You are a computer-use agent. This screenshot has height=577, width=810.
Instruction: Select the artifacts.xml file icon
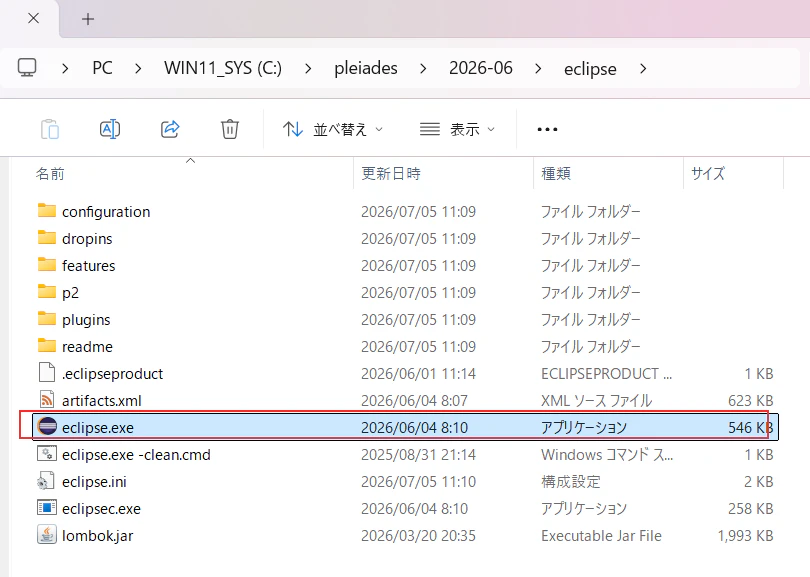[47, 400]
